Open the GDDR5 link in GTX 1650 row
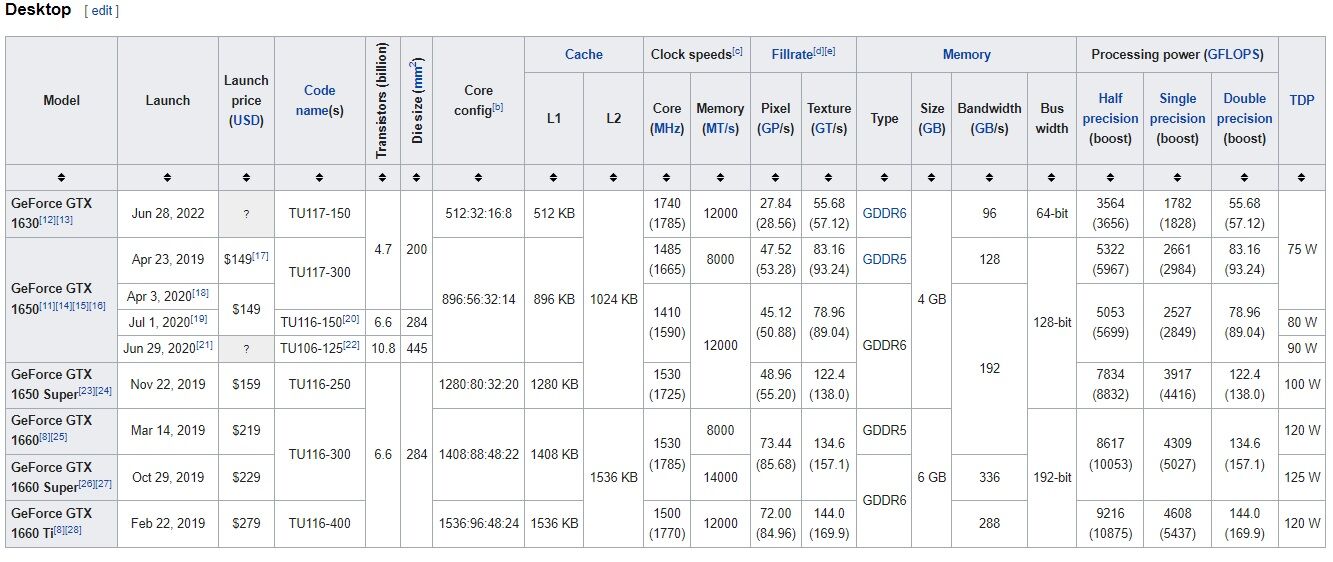 coord(884,258)
